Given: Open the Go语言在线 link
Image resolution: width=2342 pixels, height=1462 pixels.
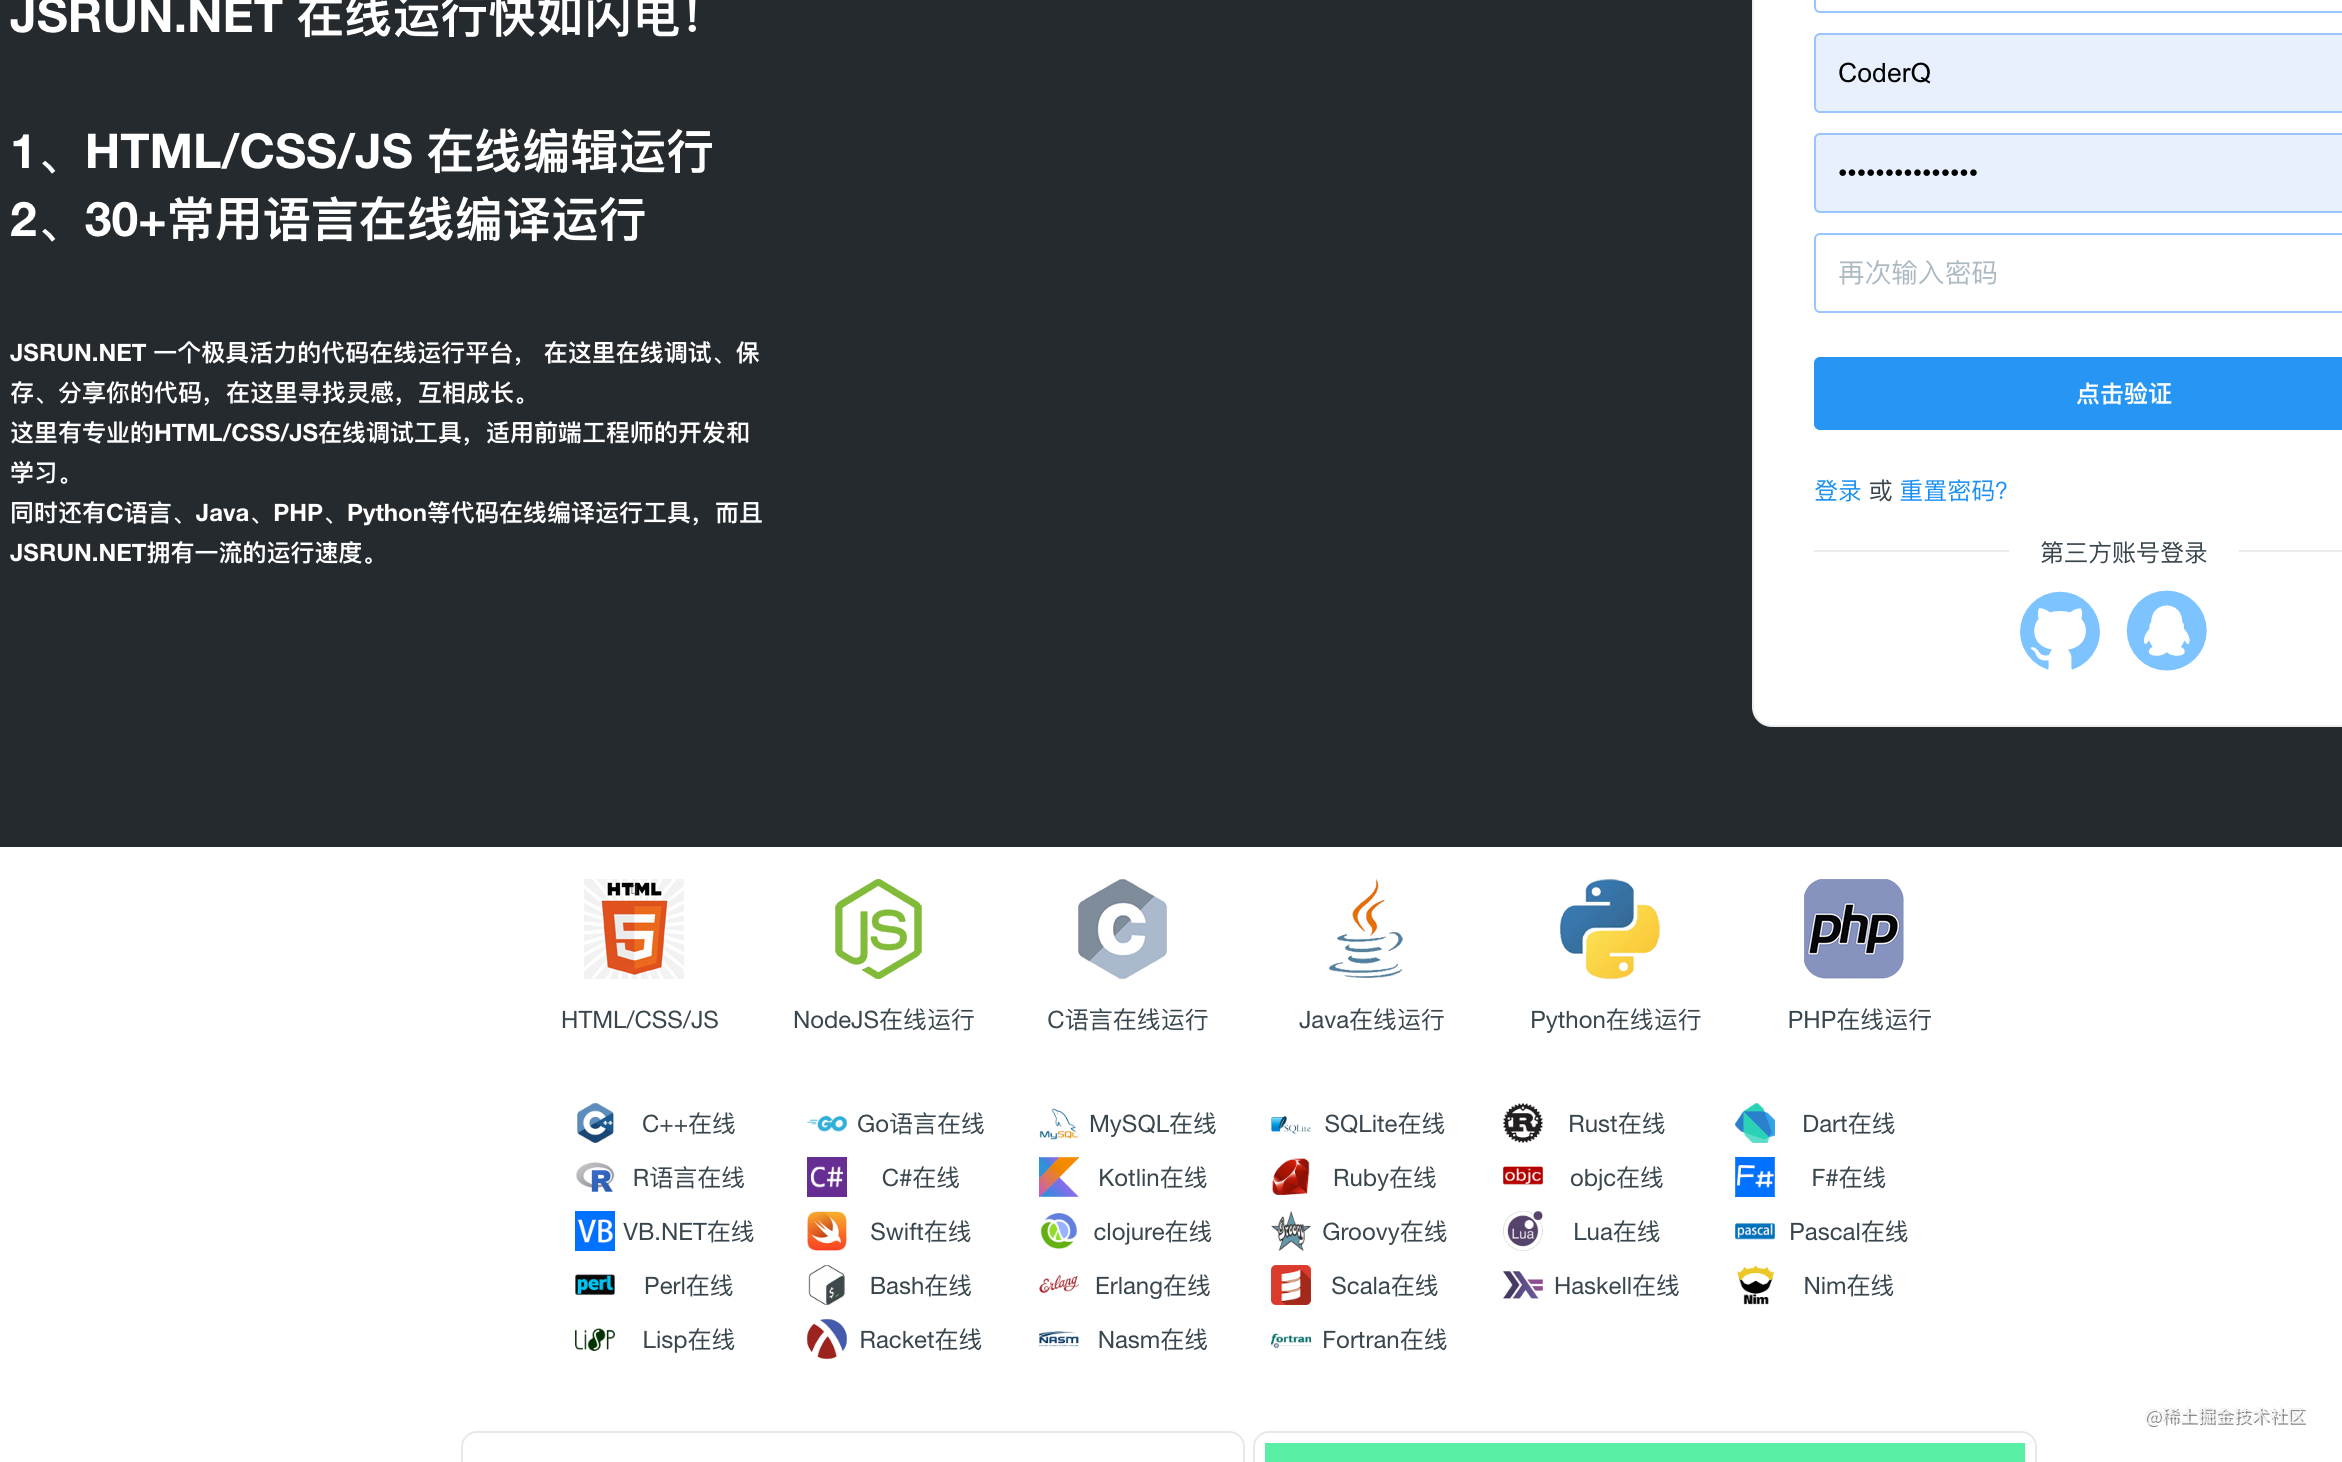Looking at the screenshot, I should point(921,1124).
